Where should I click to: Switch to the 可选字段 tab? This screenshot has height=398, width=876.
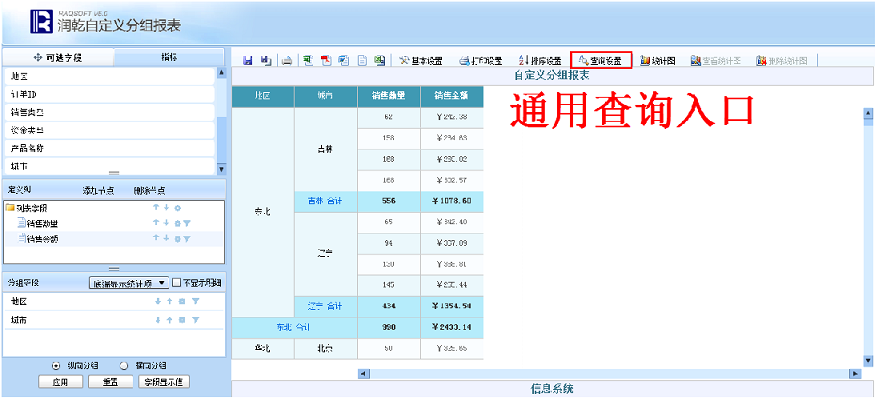click(58, 58)
